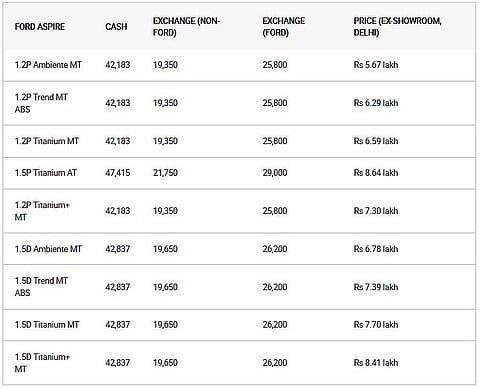
Task: Select the 1.2P Titanium+ MT variant
Action: [42, 211]
